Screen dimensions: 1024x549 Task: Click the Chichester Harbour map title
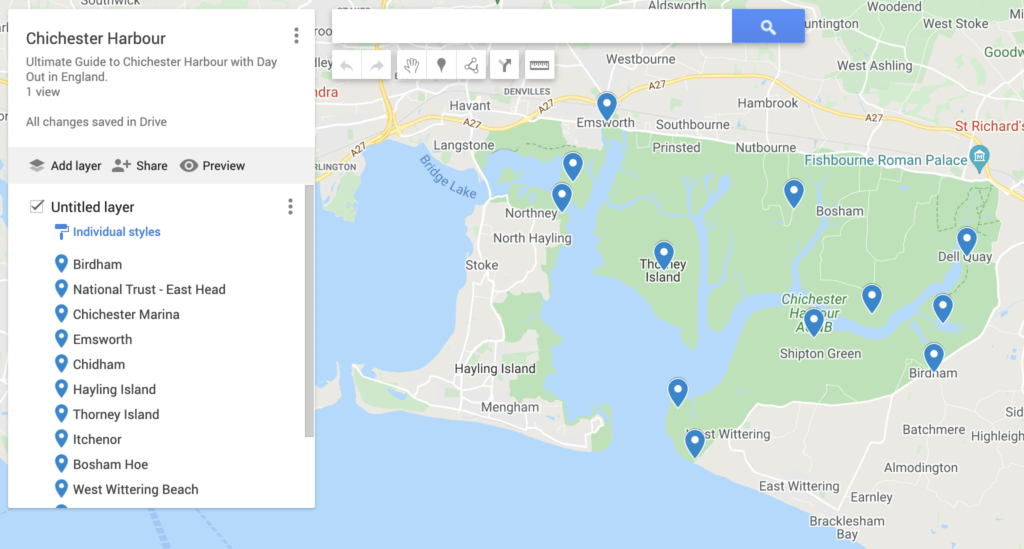[95, 39]
